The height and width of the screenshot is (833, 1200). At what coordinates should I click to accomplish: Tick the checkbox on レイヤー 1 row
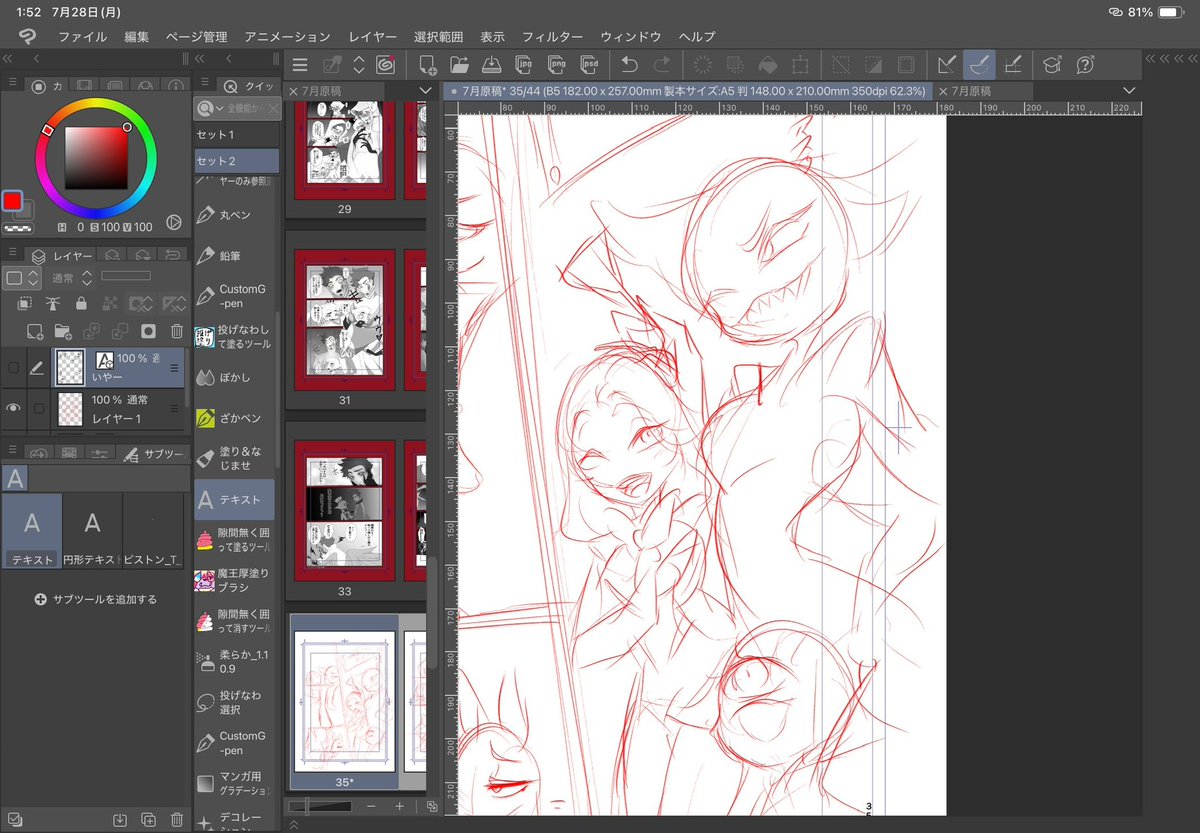tap(38, 407)
